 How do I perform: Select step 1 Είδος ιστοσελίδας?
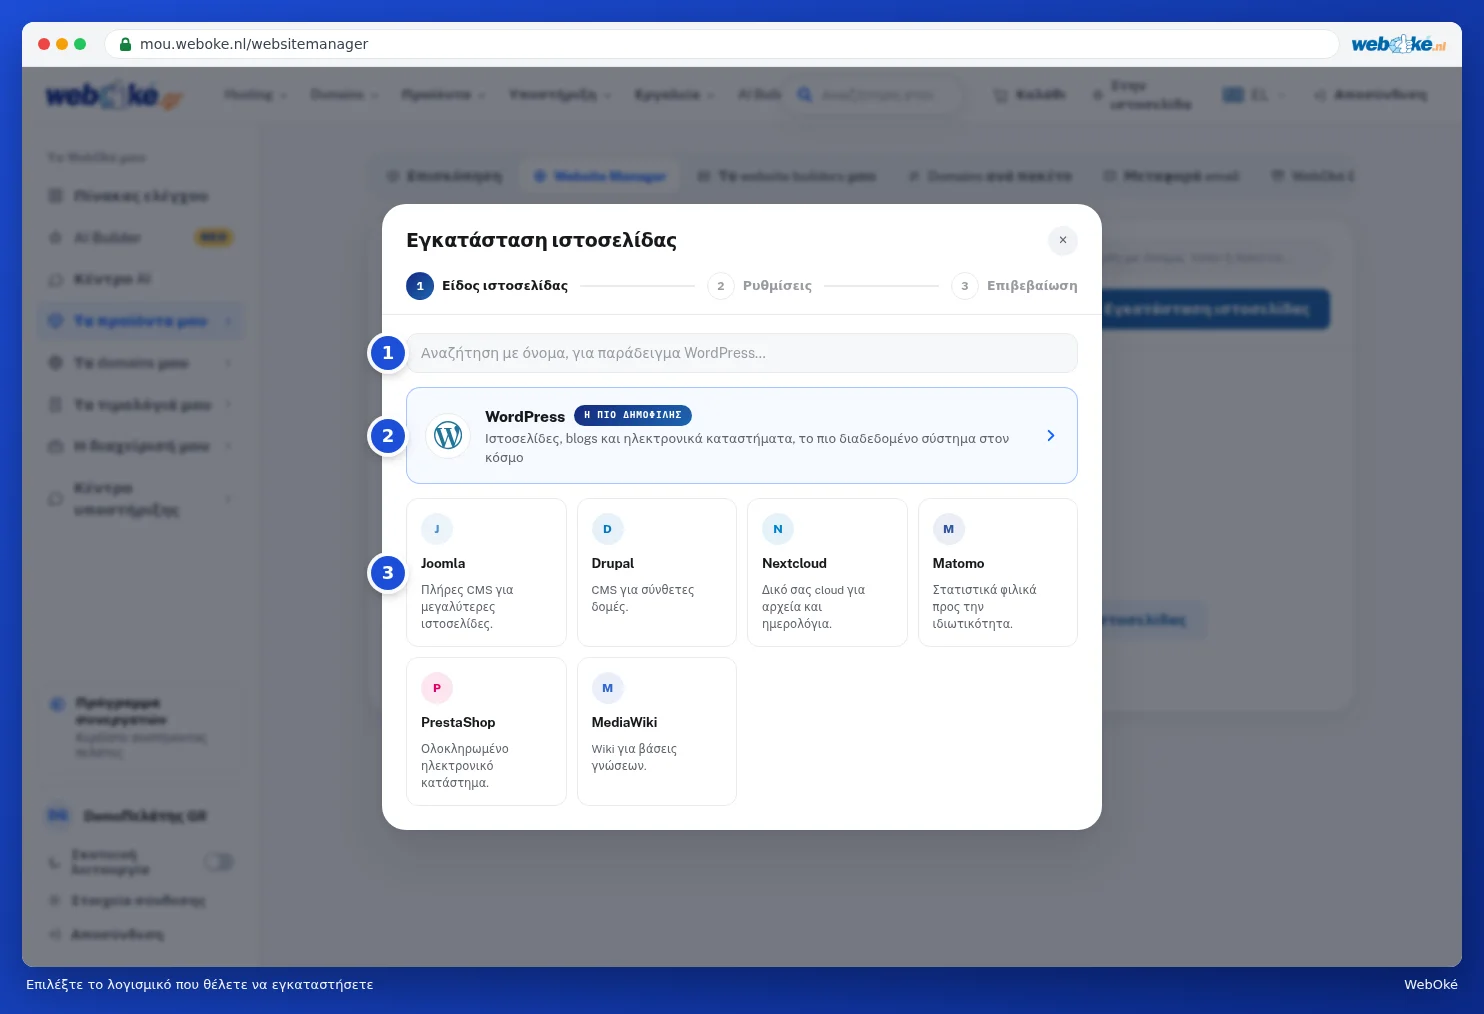pos(487,286)
